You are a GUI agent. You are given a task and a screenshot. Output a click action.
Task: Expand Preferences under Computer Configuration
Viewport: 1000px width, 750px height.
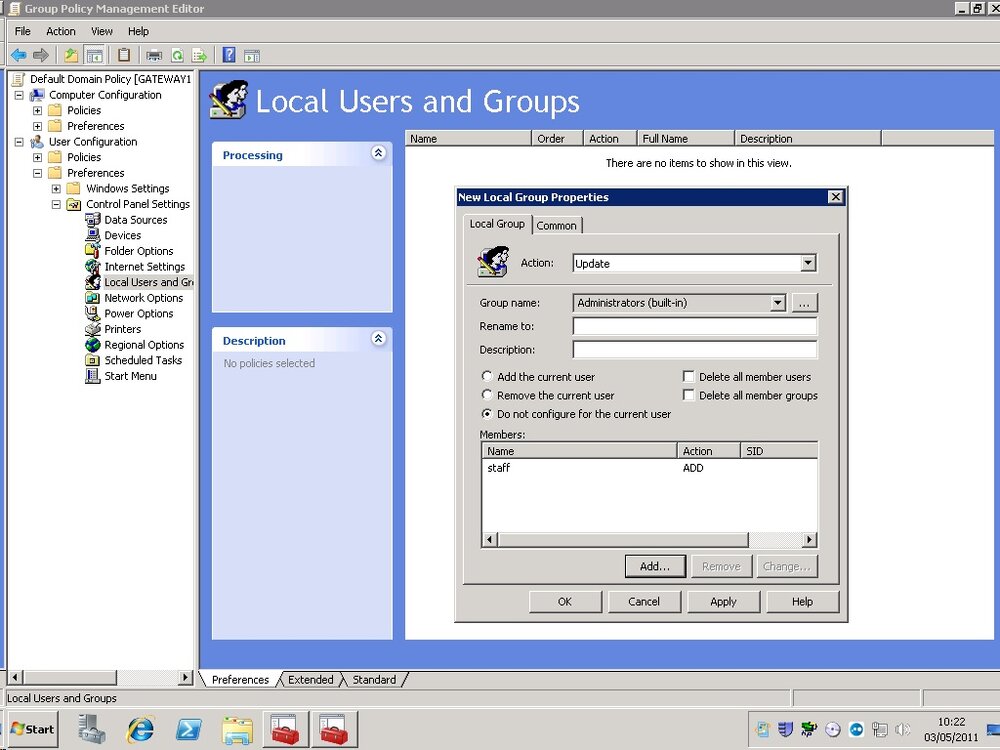point(38,126)
